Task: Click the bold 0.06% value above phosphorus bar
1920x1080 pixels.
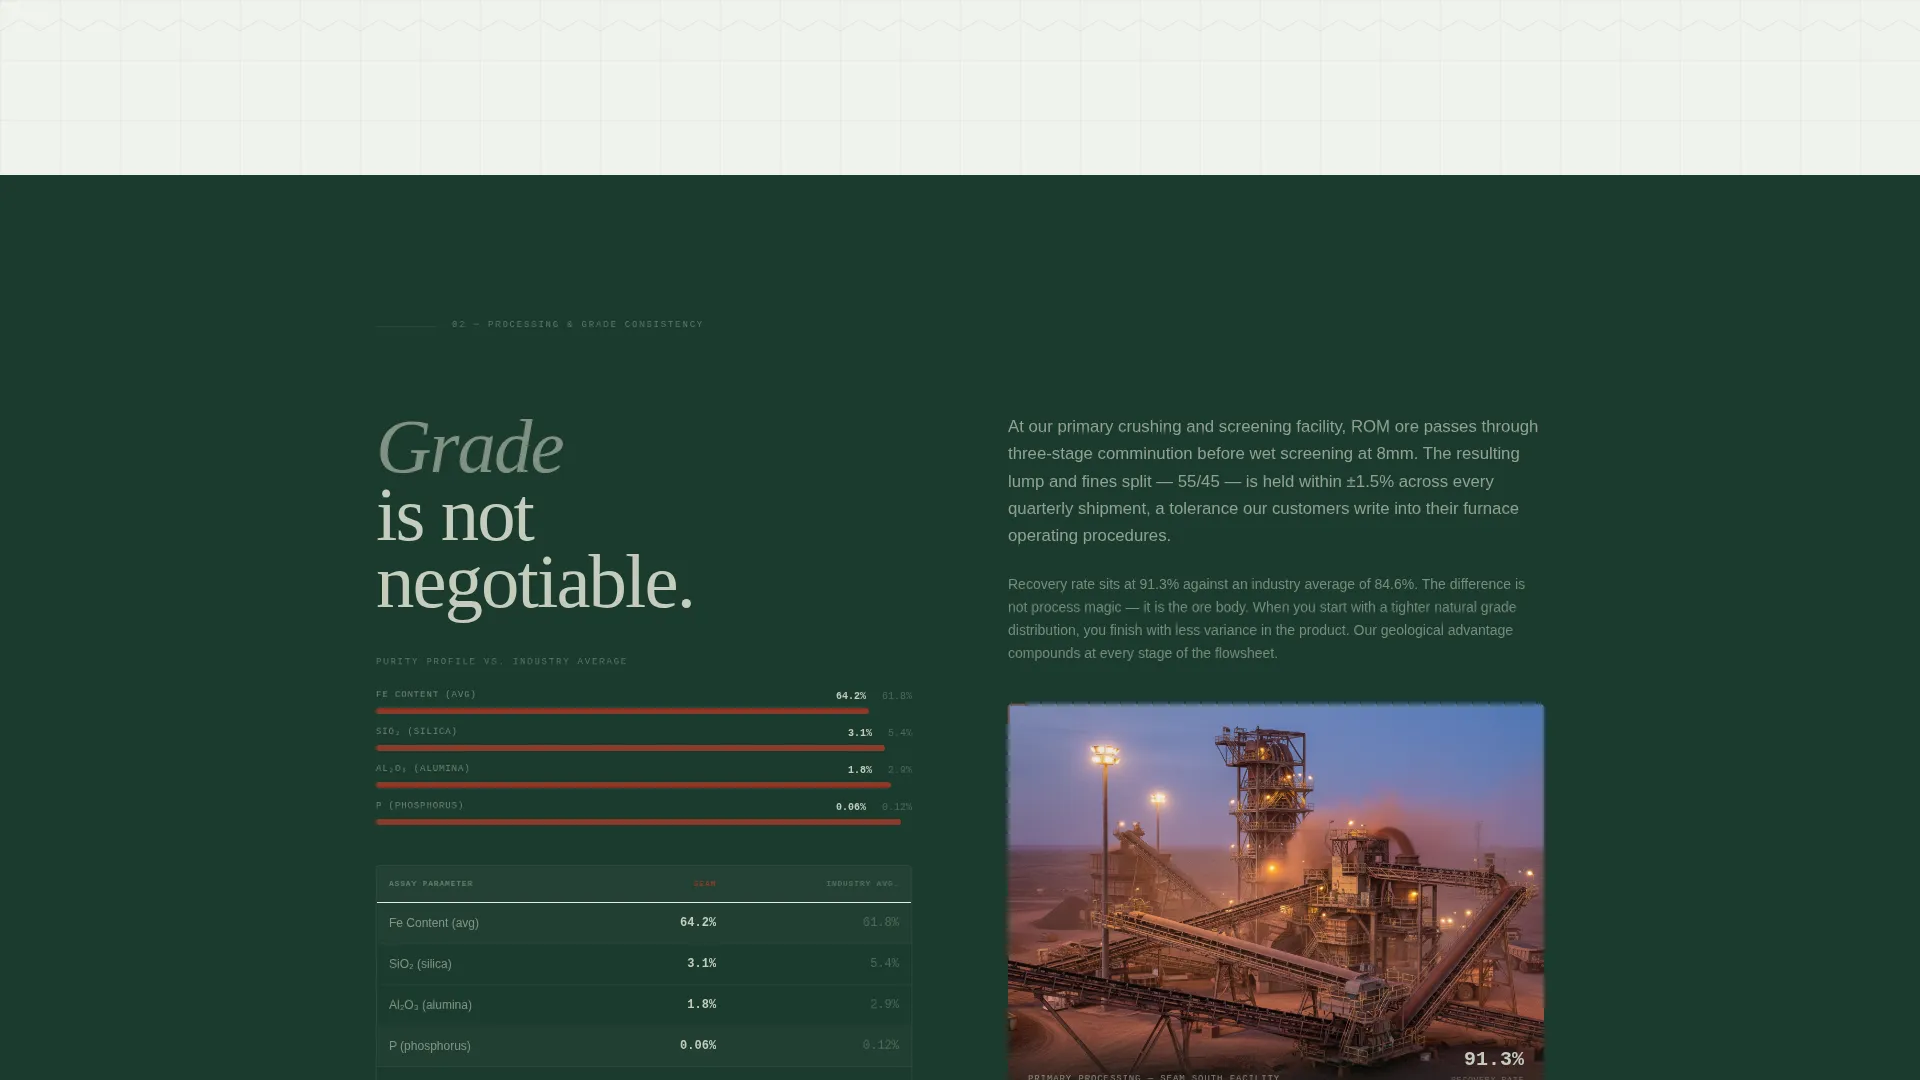Action: coord(851,807)
